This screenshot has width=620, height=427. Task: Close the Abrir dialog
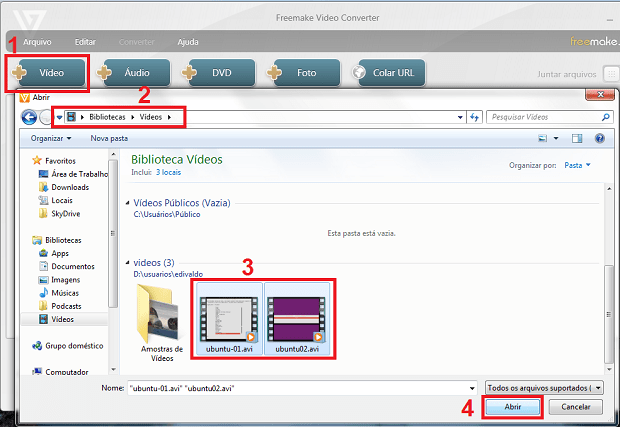tap(600, 94)
